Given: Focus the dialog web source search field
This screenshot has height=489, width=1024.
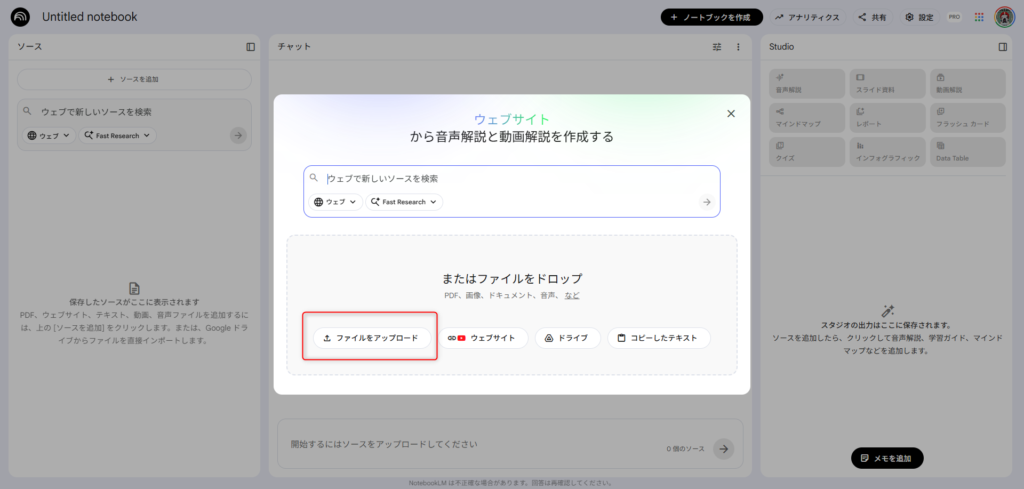Looking at the screenshot, I should coord(510,178).
